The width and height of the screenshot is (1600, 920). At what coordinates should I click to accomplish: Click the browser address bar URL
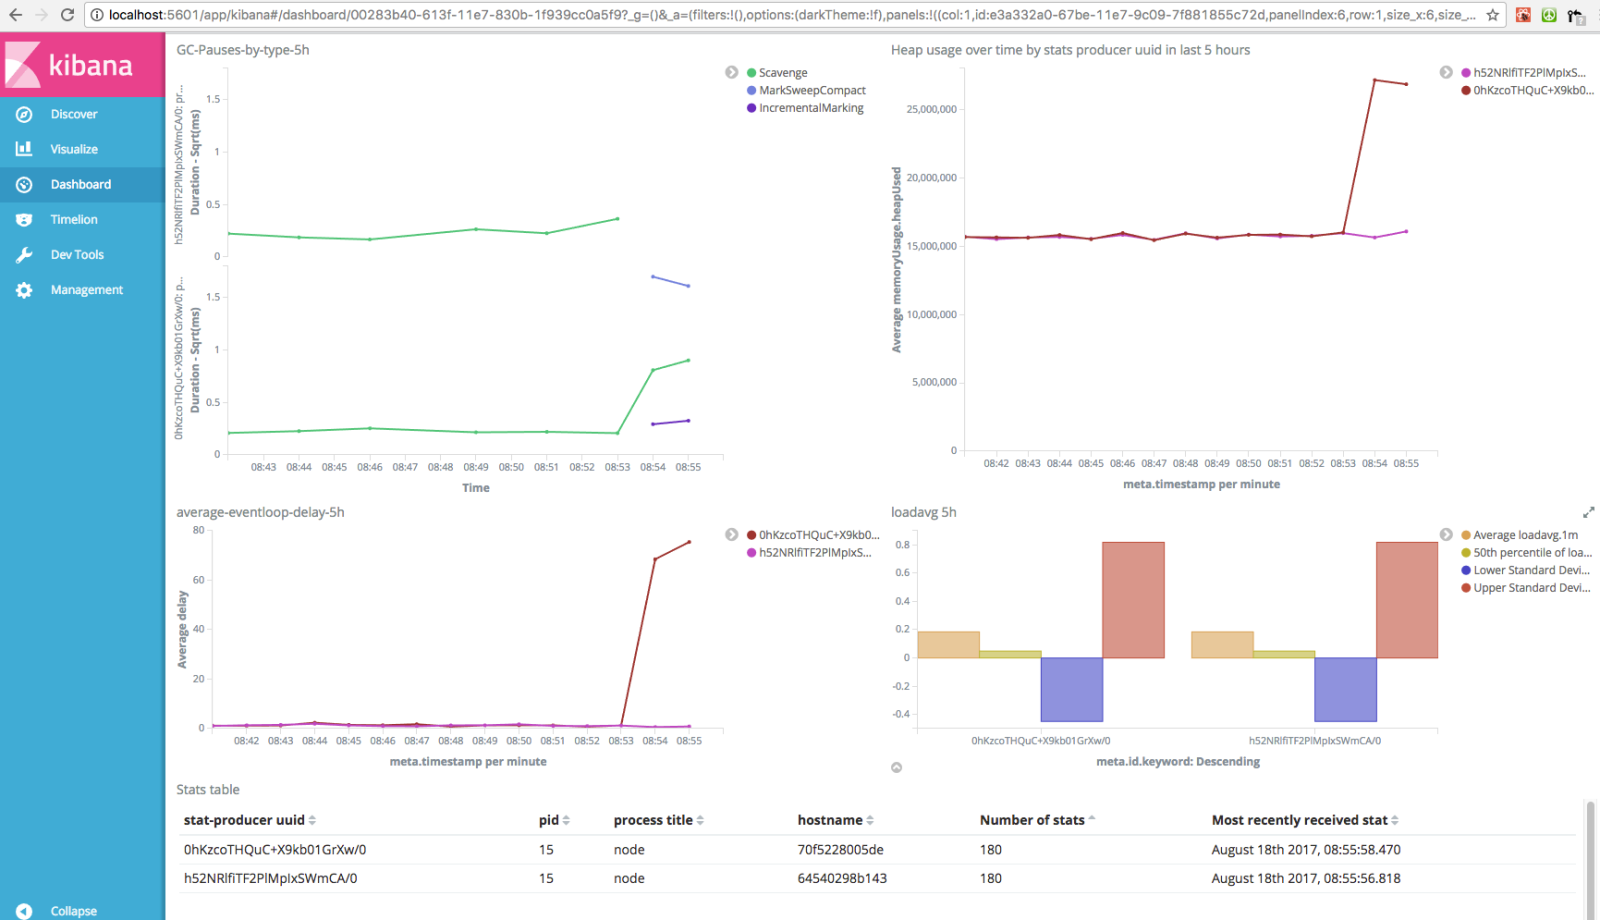pyautogui.click(x=790, y=15)
